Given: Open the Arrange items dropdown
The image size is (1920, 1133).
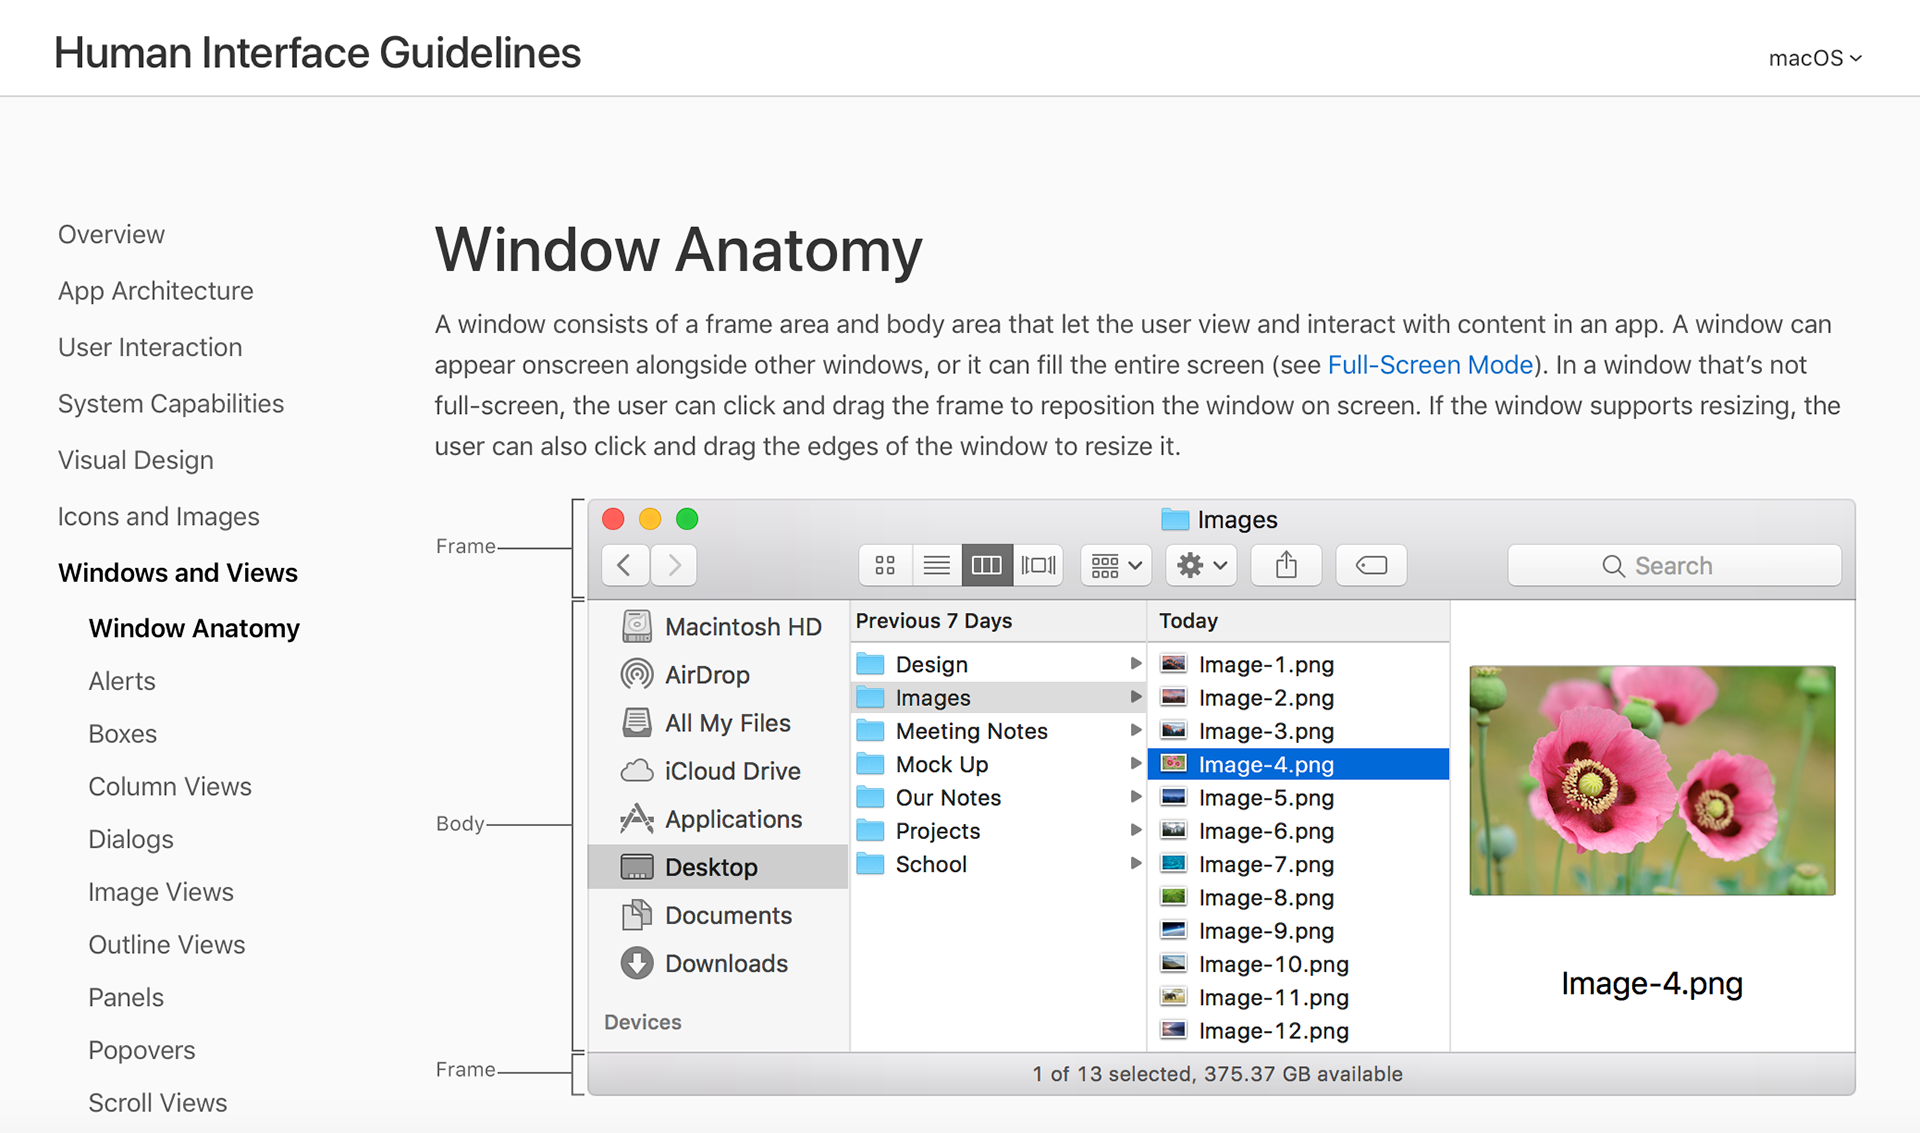Looking at the screenshot, I should pos(1116,565).
